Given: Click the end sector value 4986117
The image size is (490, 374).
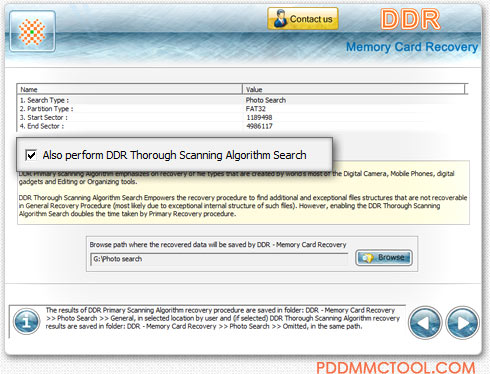Looking at the screenshot, I should [259, 126].
